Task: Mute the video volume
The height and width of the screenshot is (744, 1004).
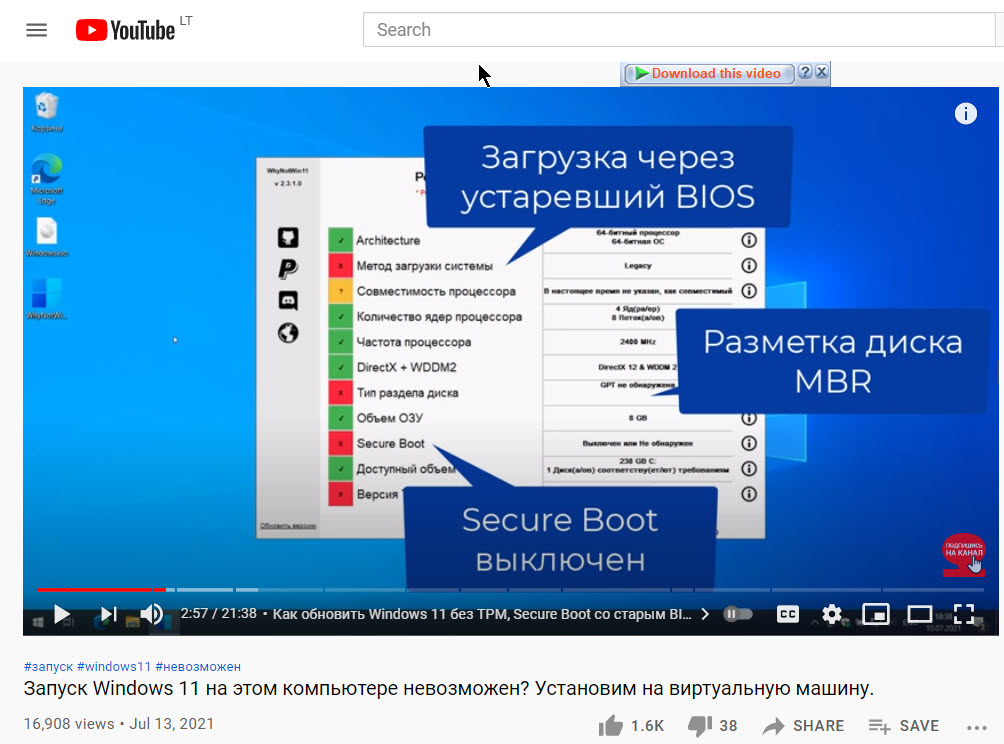Action: 151,614
